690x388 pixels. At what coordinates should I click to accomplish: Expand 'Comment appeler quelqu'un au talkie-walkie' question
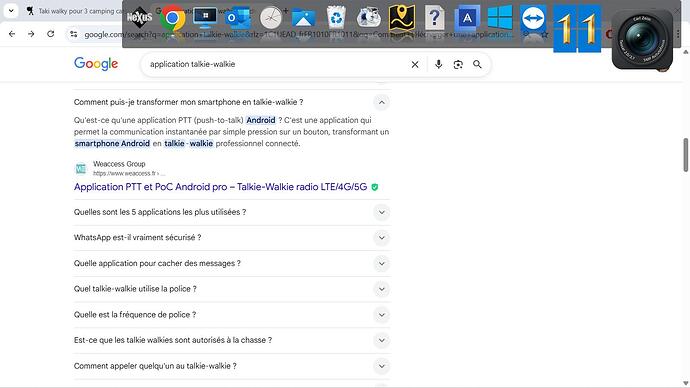(x=382, y=366)
